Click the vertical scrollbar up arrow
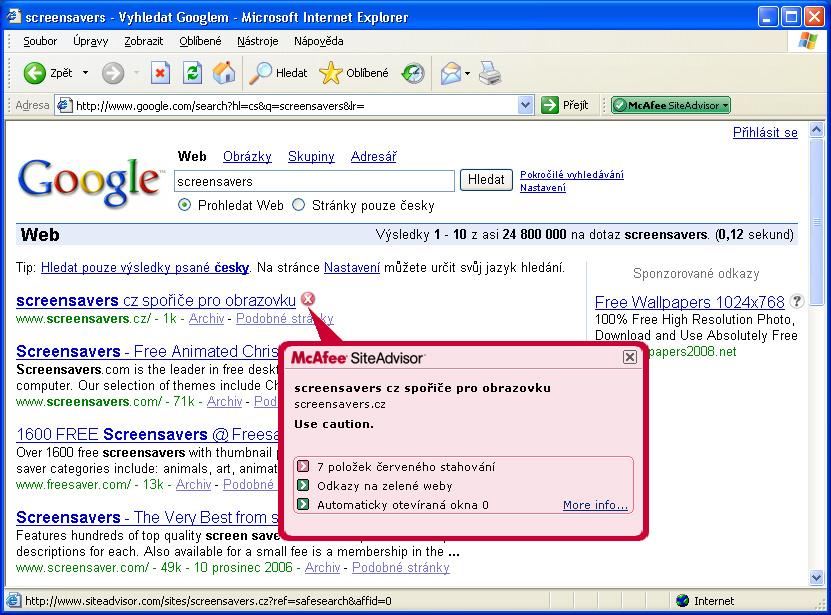 pyautogui.click(x=817, y=130)
